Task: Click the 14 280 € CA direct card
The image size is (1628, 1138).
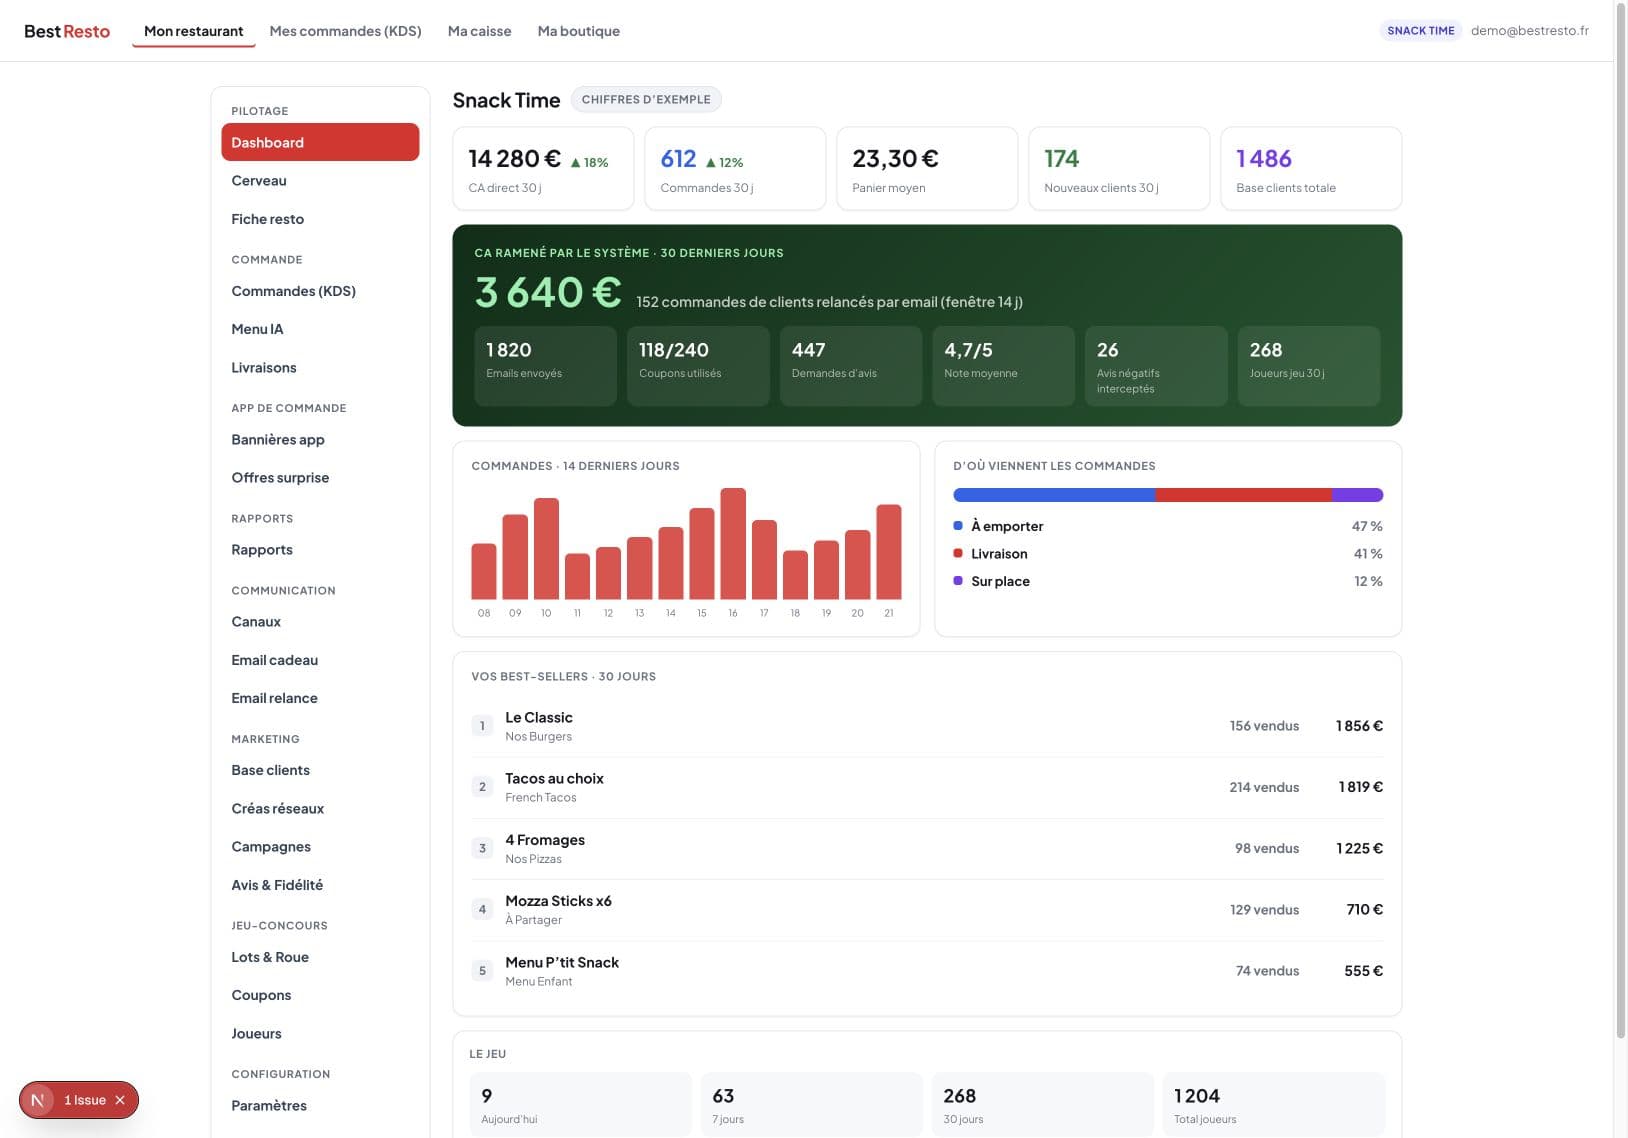Action: tap(543, 169)
